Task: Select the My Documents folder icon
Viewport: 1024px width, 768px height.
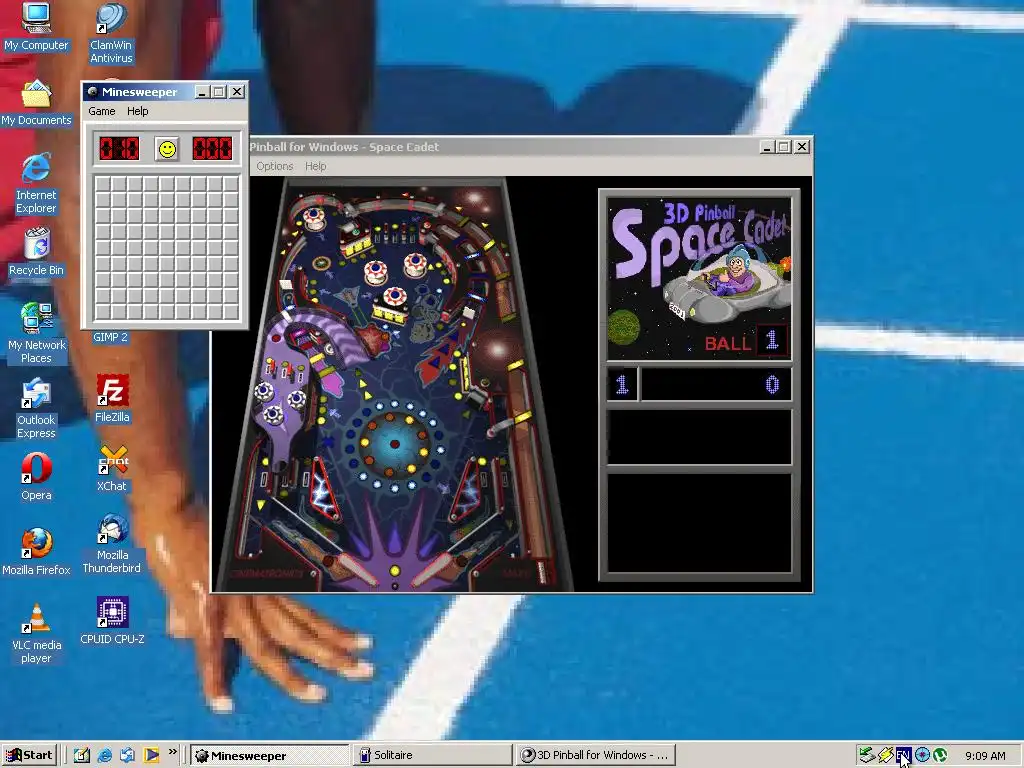Action: click(x=36, y=103)
